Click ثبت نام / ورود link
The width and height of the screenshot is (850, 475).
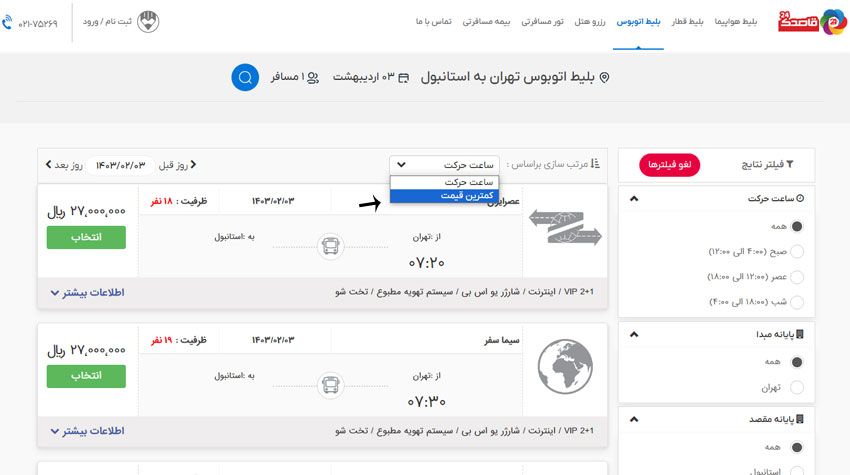point(107,22)
